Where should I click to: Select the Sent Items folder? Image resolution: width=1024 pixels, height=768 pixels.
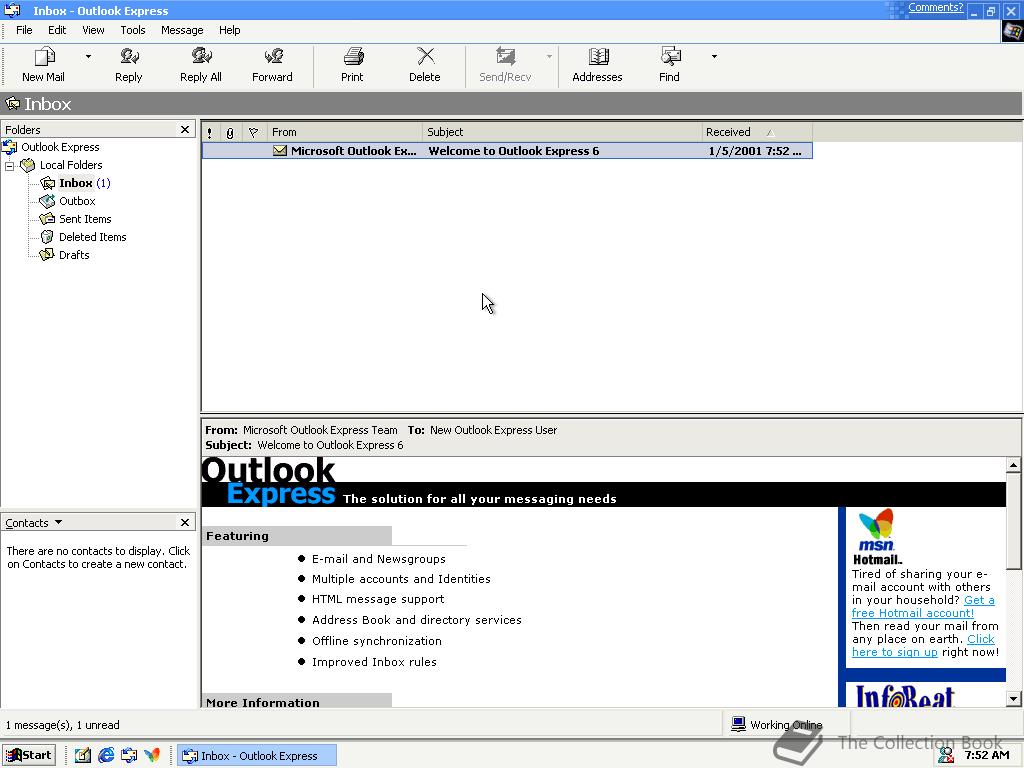tap(85, 219)
